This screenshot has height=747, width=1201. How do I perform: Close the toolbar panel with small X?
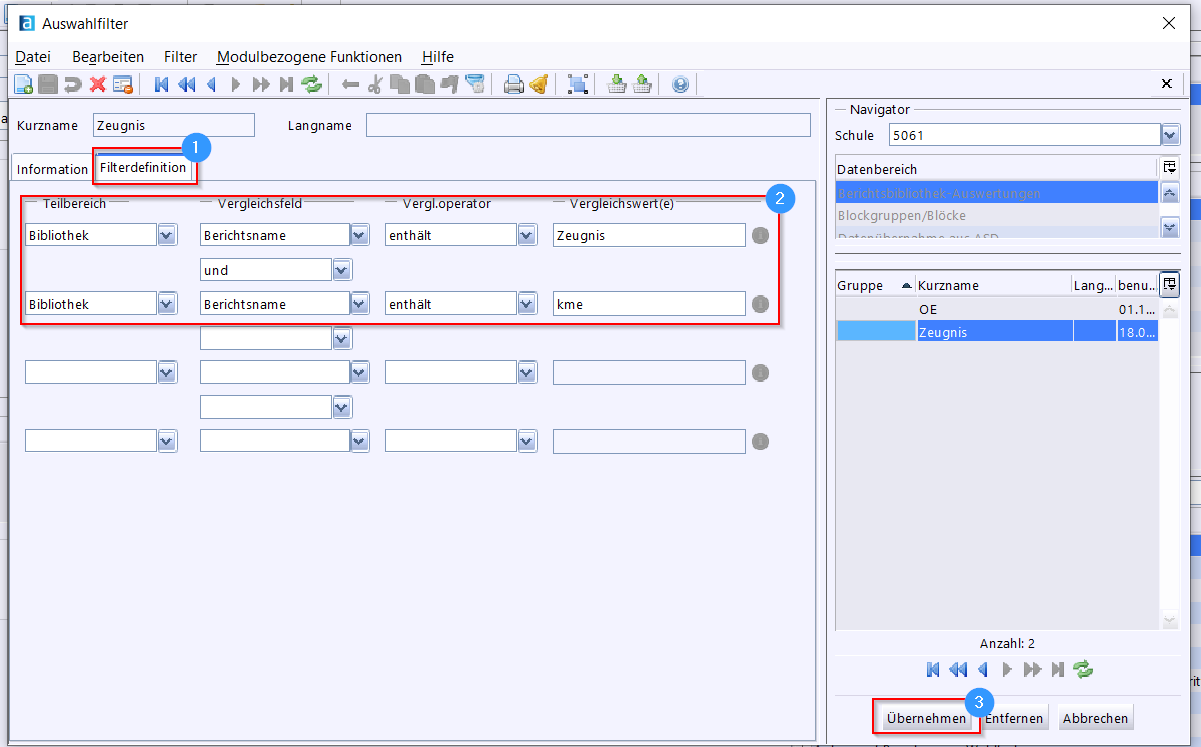pos(1166,84)
